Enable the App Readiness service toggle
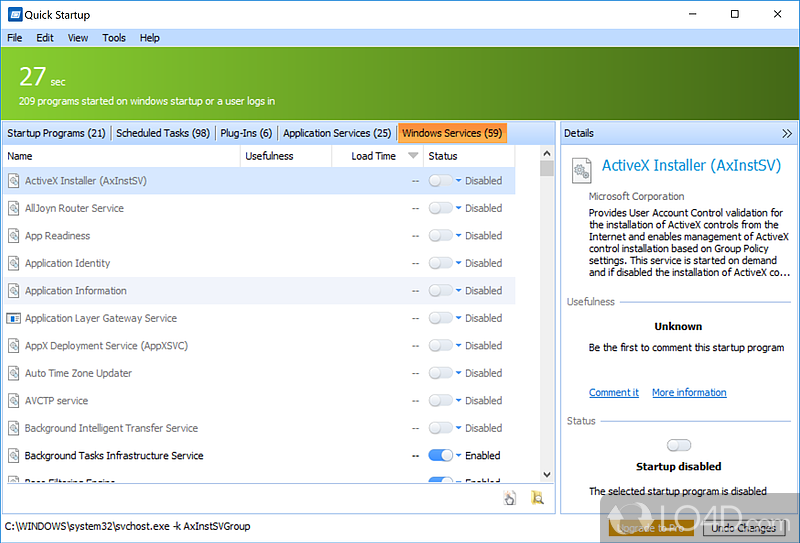 click(x=440, y=236)
